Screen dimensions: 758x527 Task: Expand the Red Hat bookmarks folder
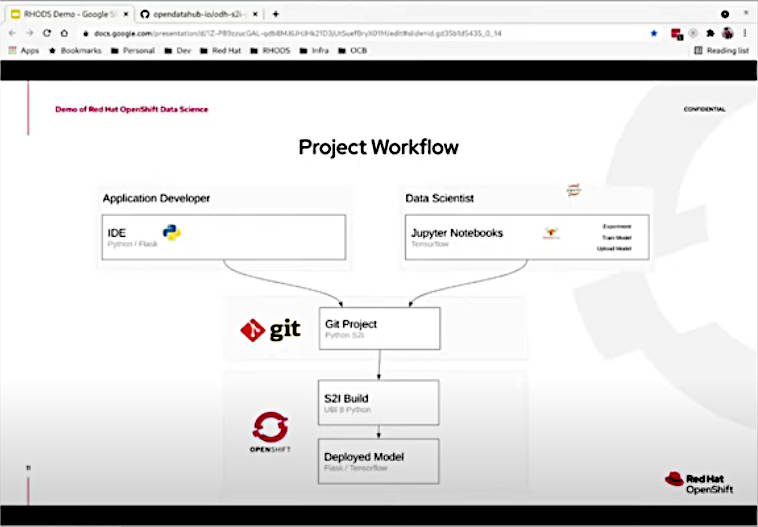(220, 50)
